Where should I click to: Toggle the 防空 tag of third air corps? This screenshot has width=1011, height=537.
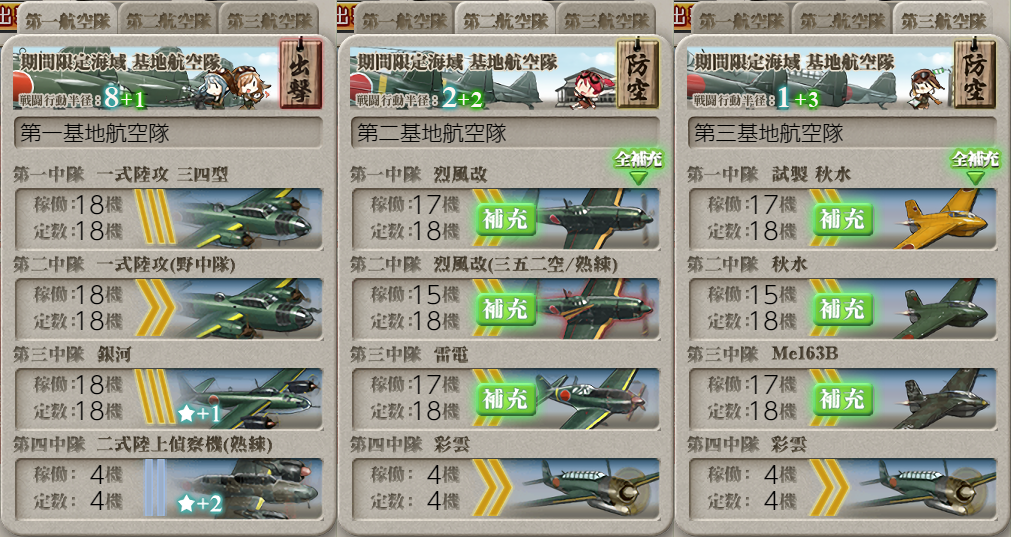pos(975,75)
